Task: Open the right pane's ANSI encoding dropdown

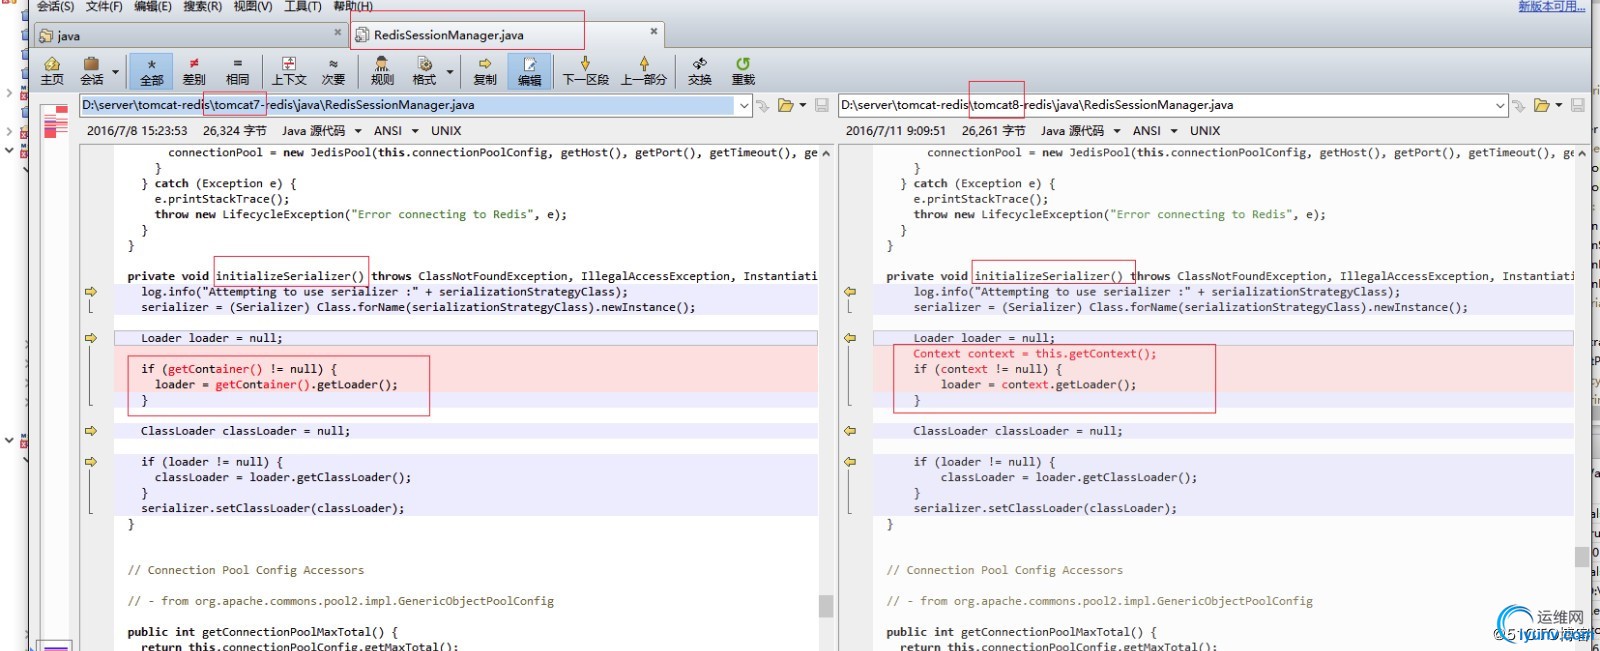Action: (x=1173, y=131)
